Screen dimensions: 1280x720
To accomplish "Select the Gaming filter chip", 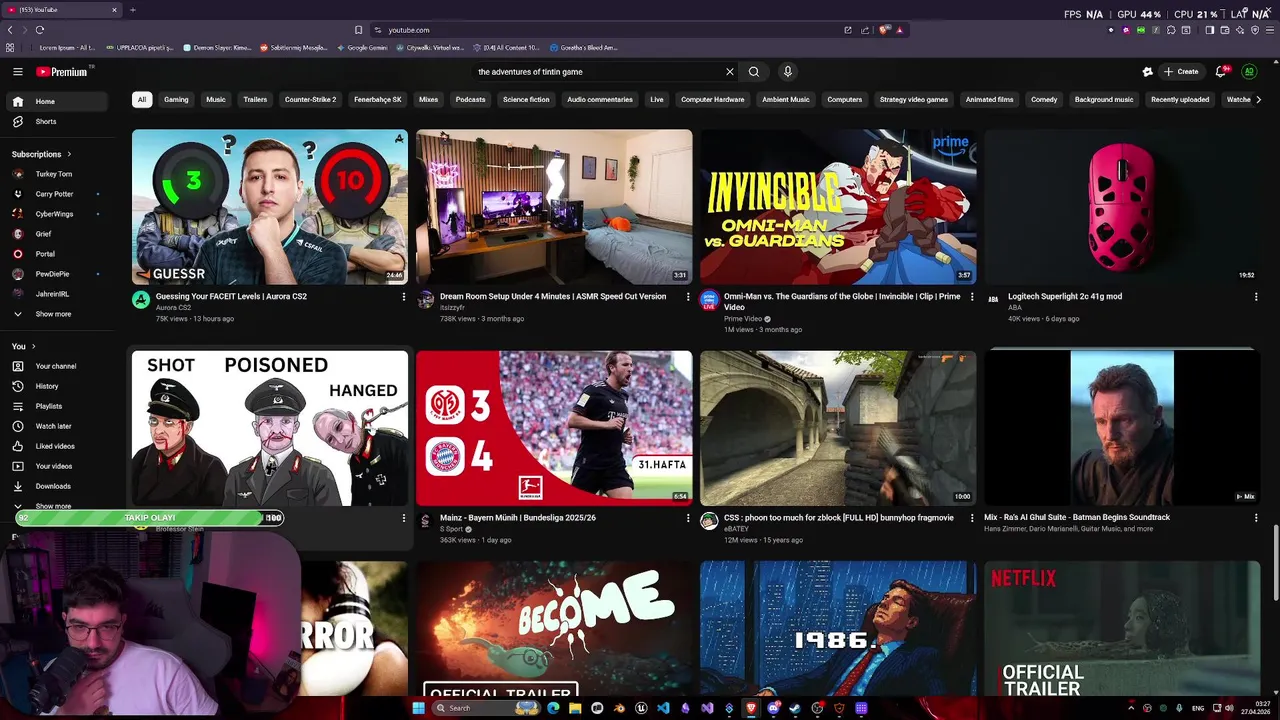I will click(x=176, y=100).
